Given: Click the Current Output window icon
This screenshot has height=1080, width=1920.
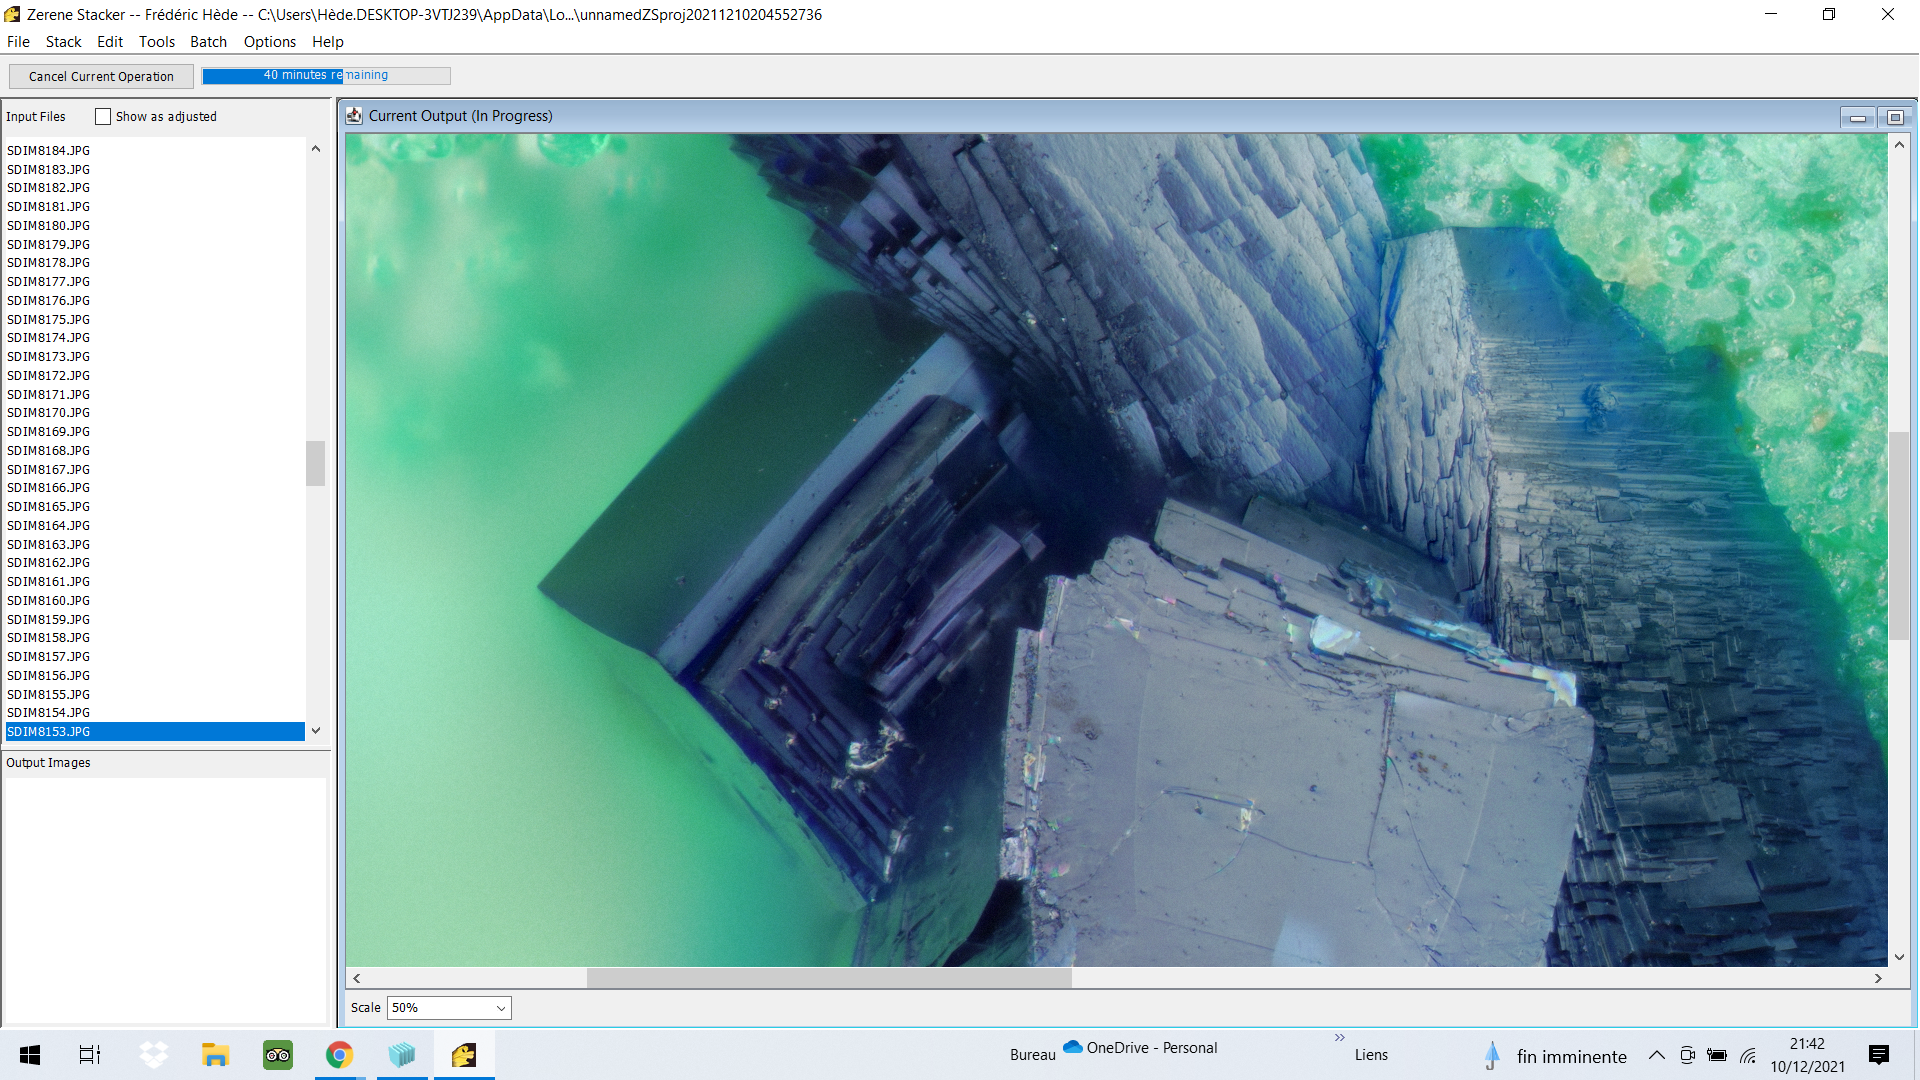Looking at the screenshot, I should [354, 116].
